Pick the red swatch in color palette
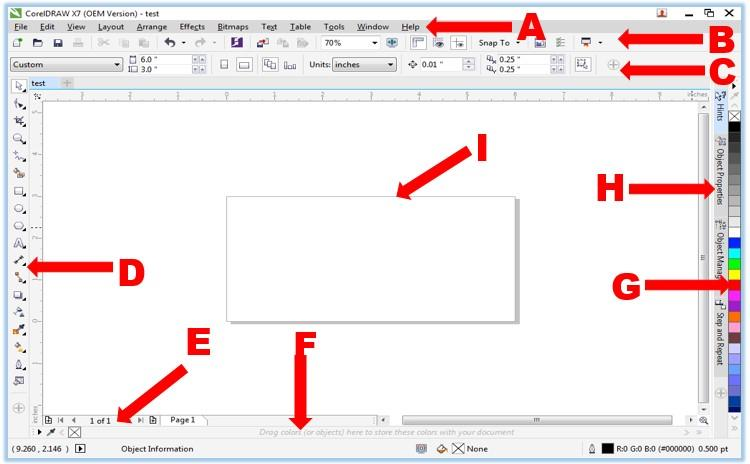The height and width of the screenshot is (464, 750). pyautogui.click(x=735, y=285)
